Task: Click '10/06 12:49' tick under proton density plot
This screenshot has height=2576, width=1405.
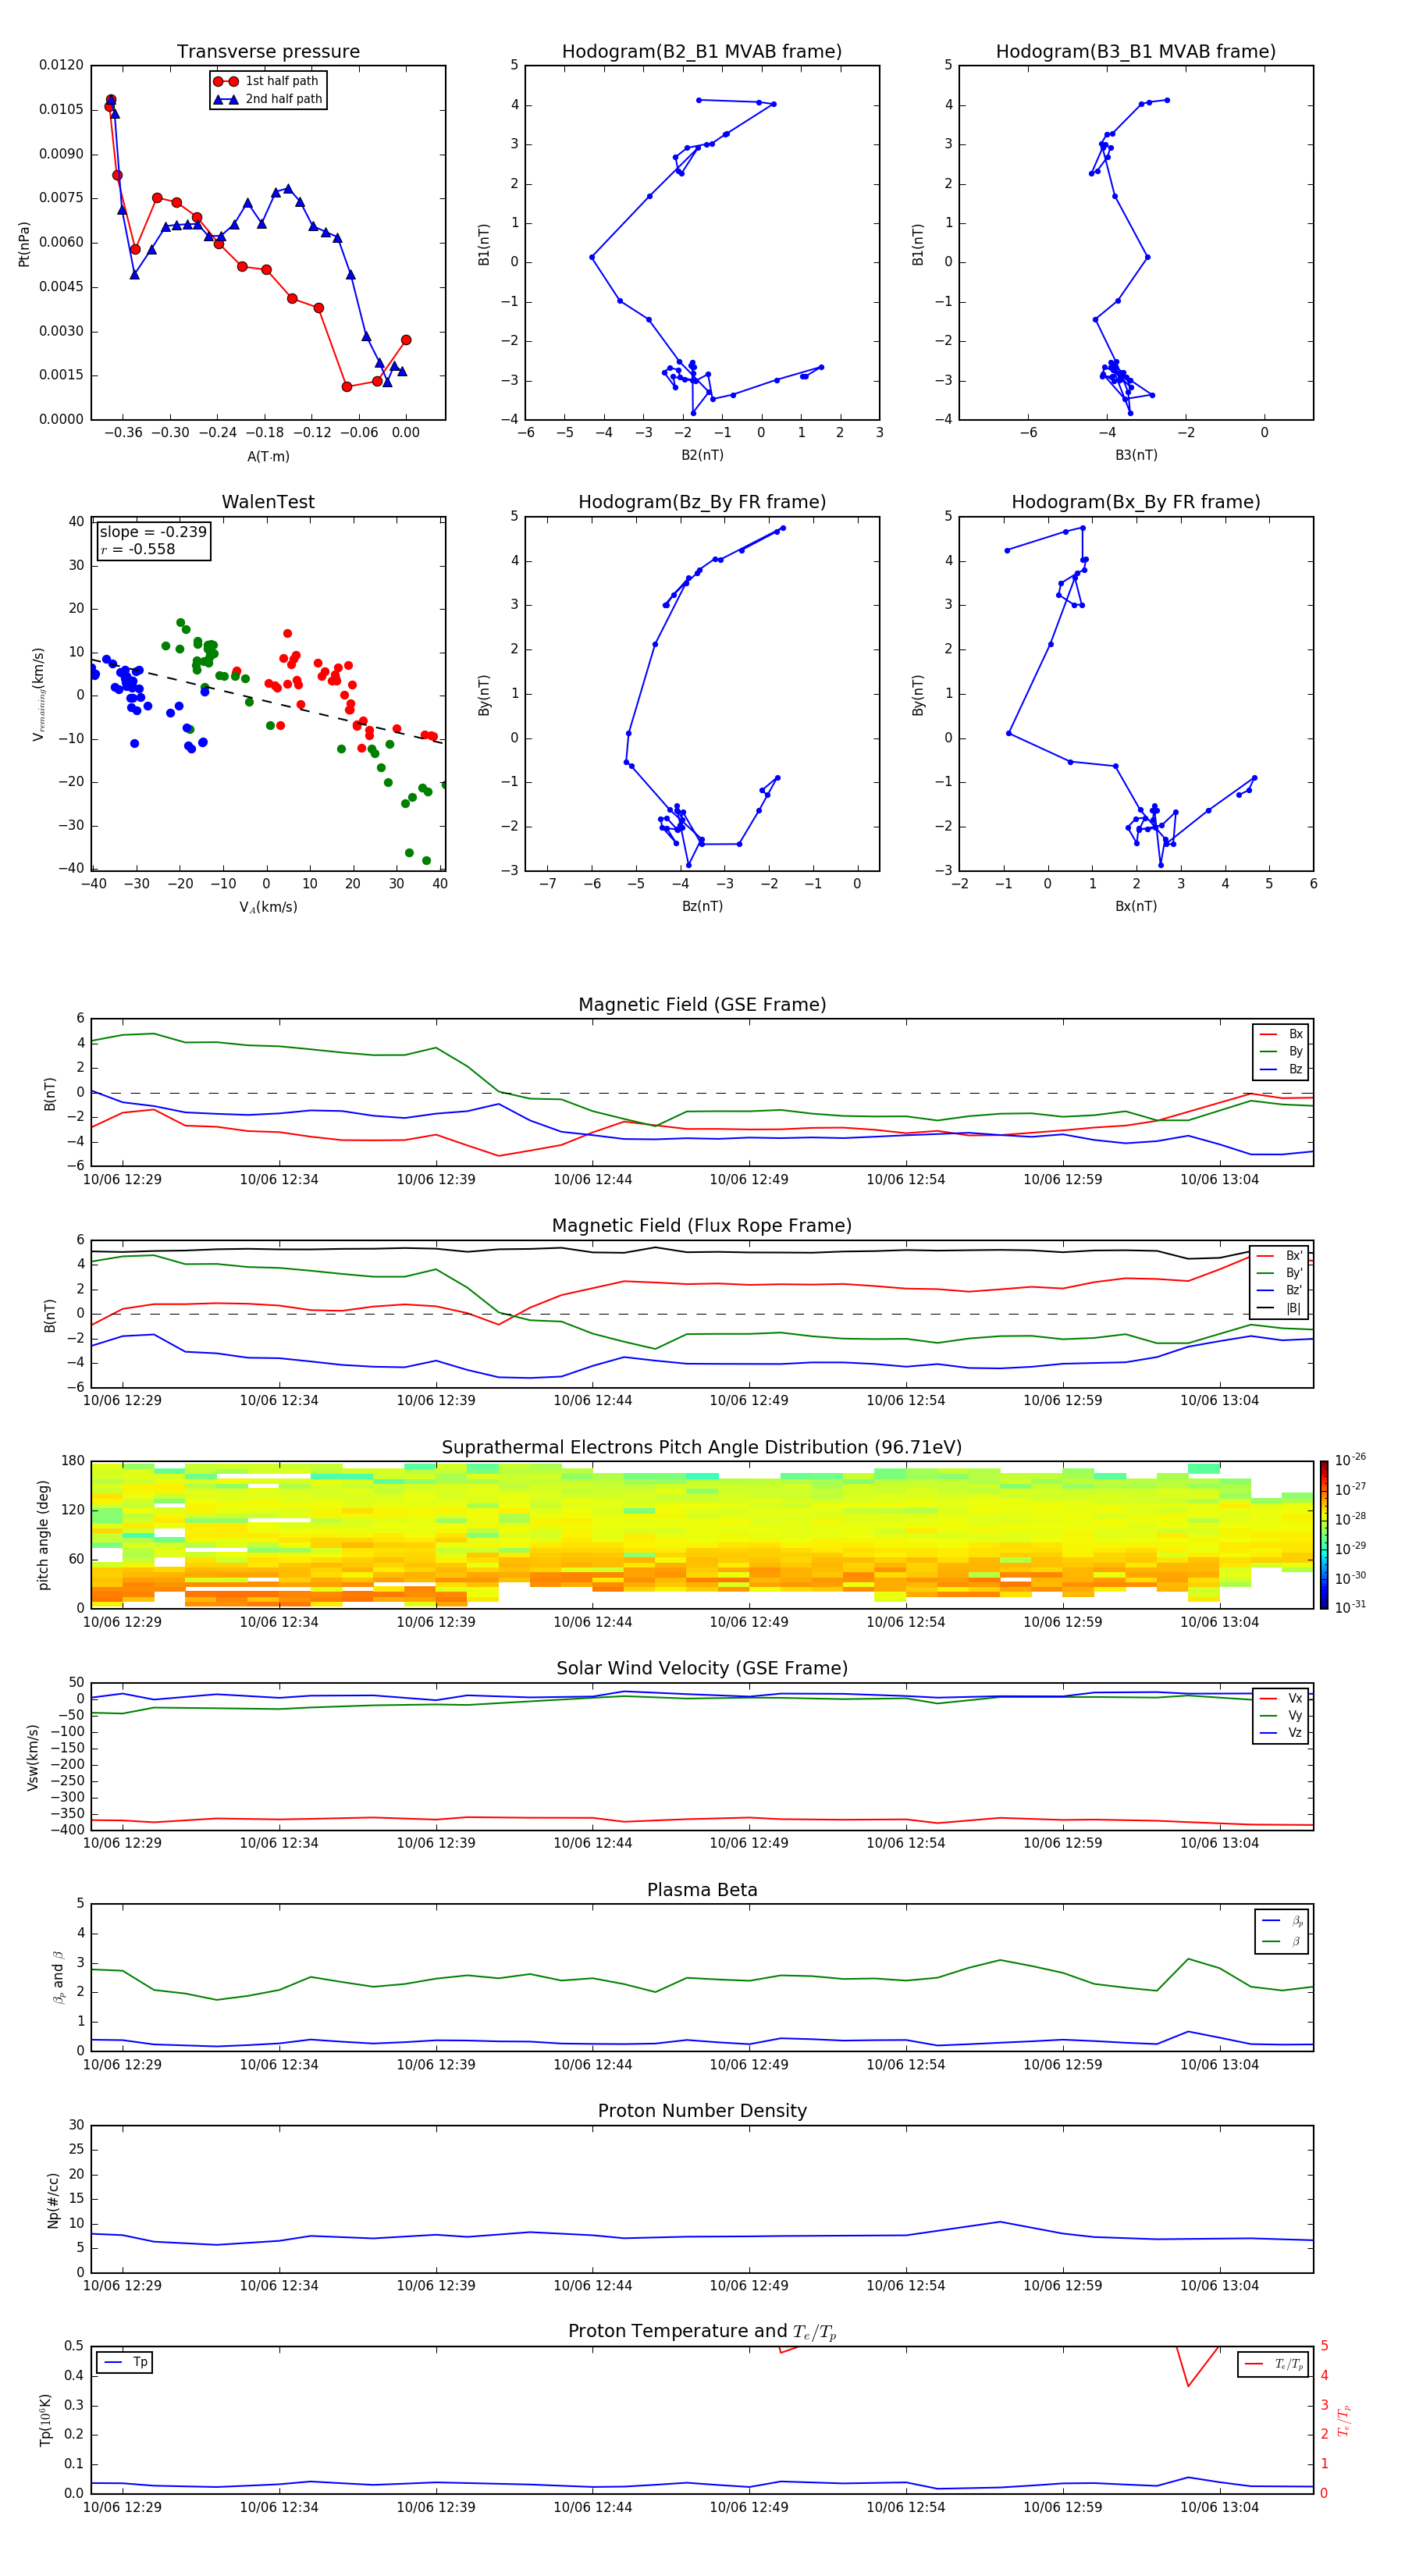Action: click(749, 2286)
